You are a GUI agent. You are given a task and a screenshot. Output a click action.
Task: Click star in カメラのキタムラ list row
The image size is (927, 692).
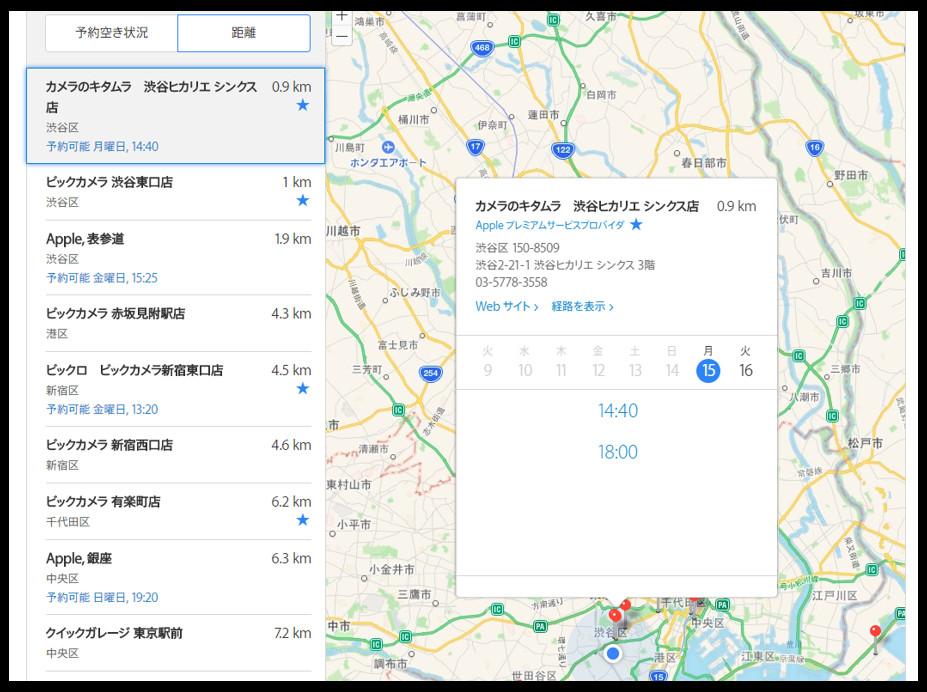(303, 105)
